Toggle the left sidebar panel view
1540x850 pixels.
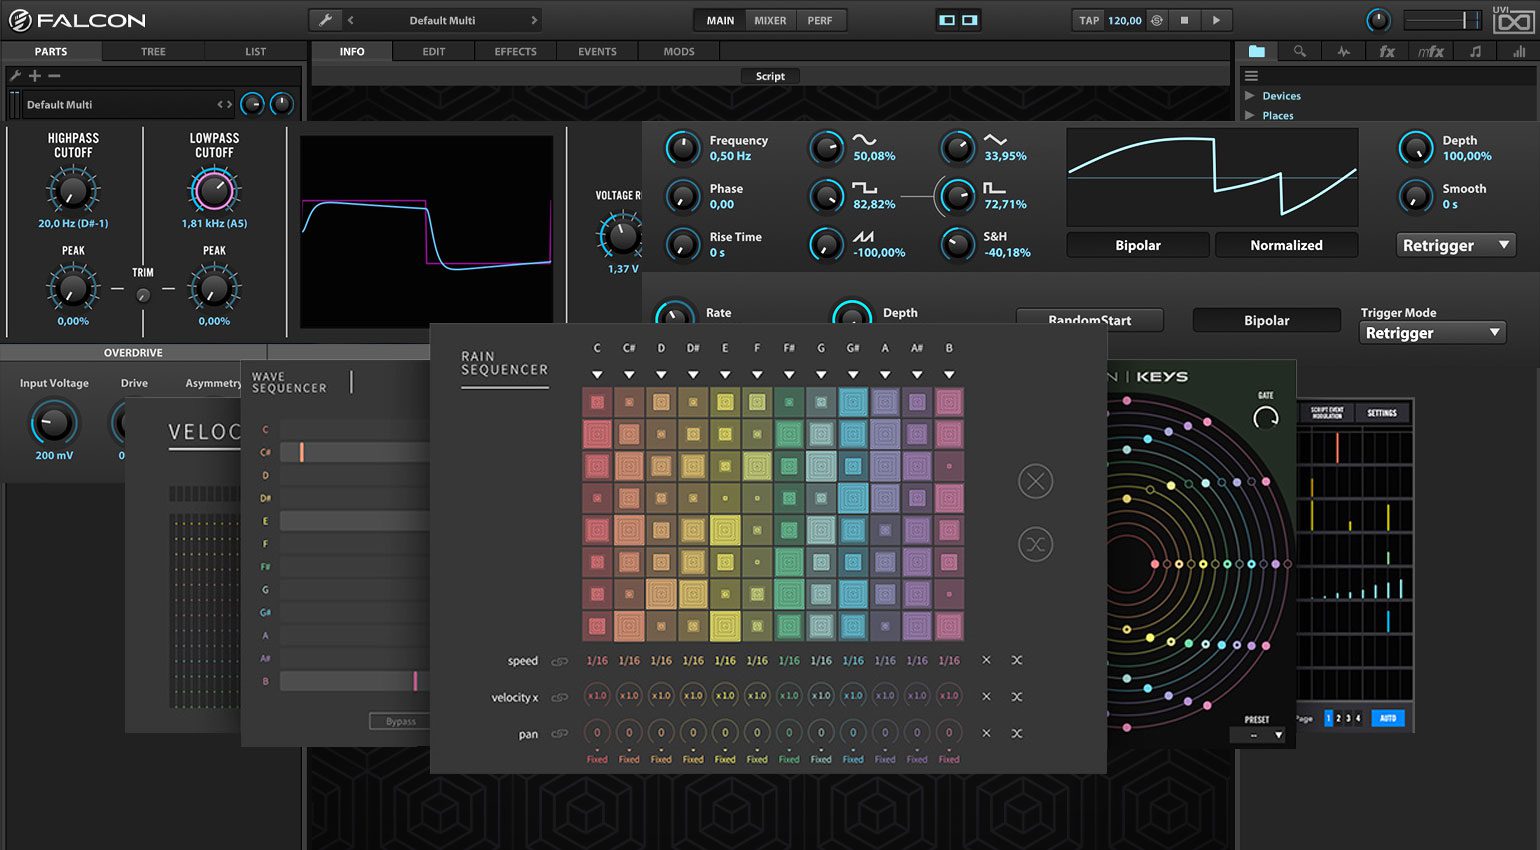[x=947, y=20]
